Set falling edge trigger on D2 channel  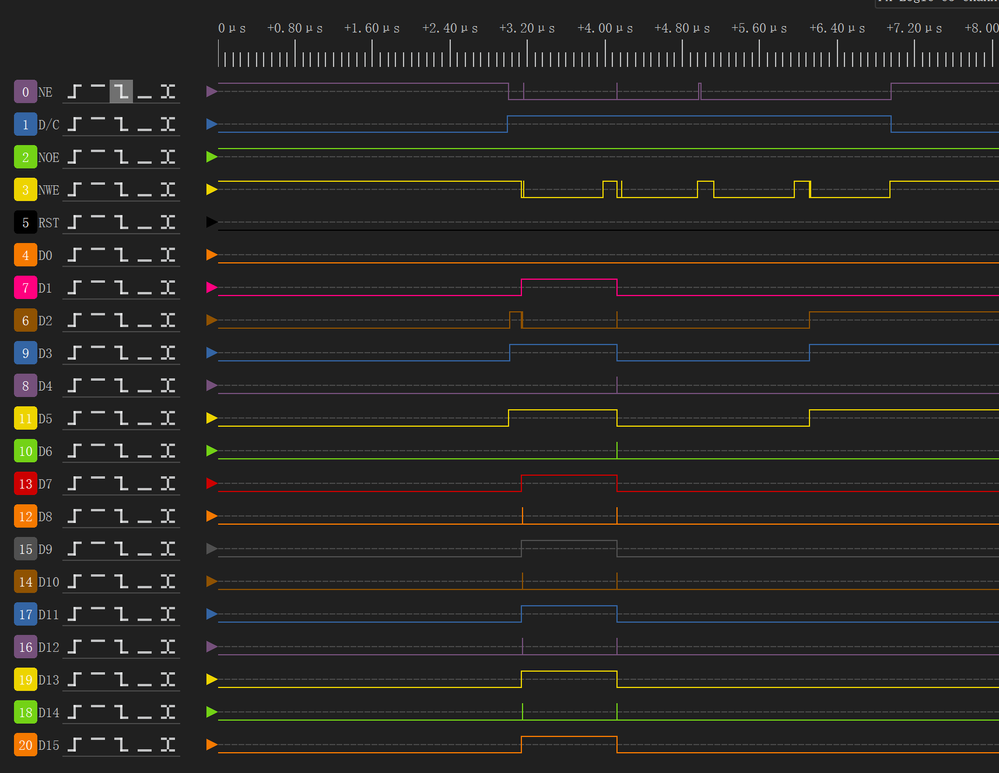point(121,320)
